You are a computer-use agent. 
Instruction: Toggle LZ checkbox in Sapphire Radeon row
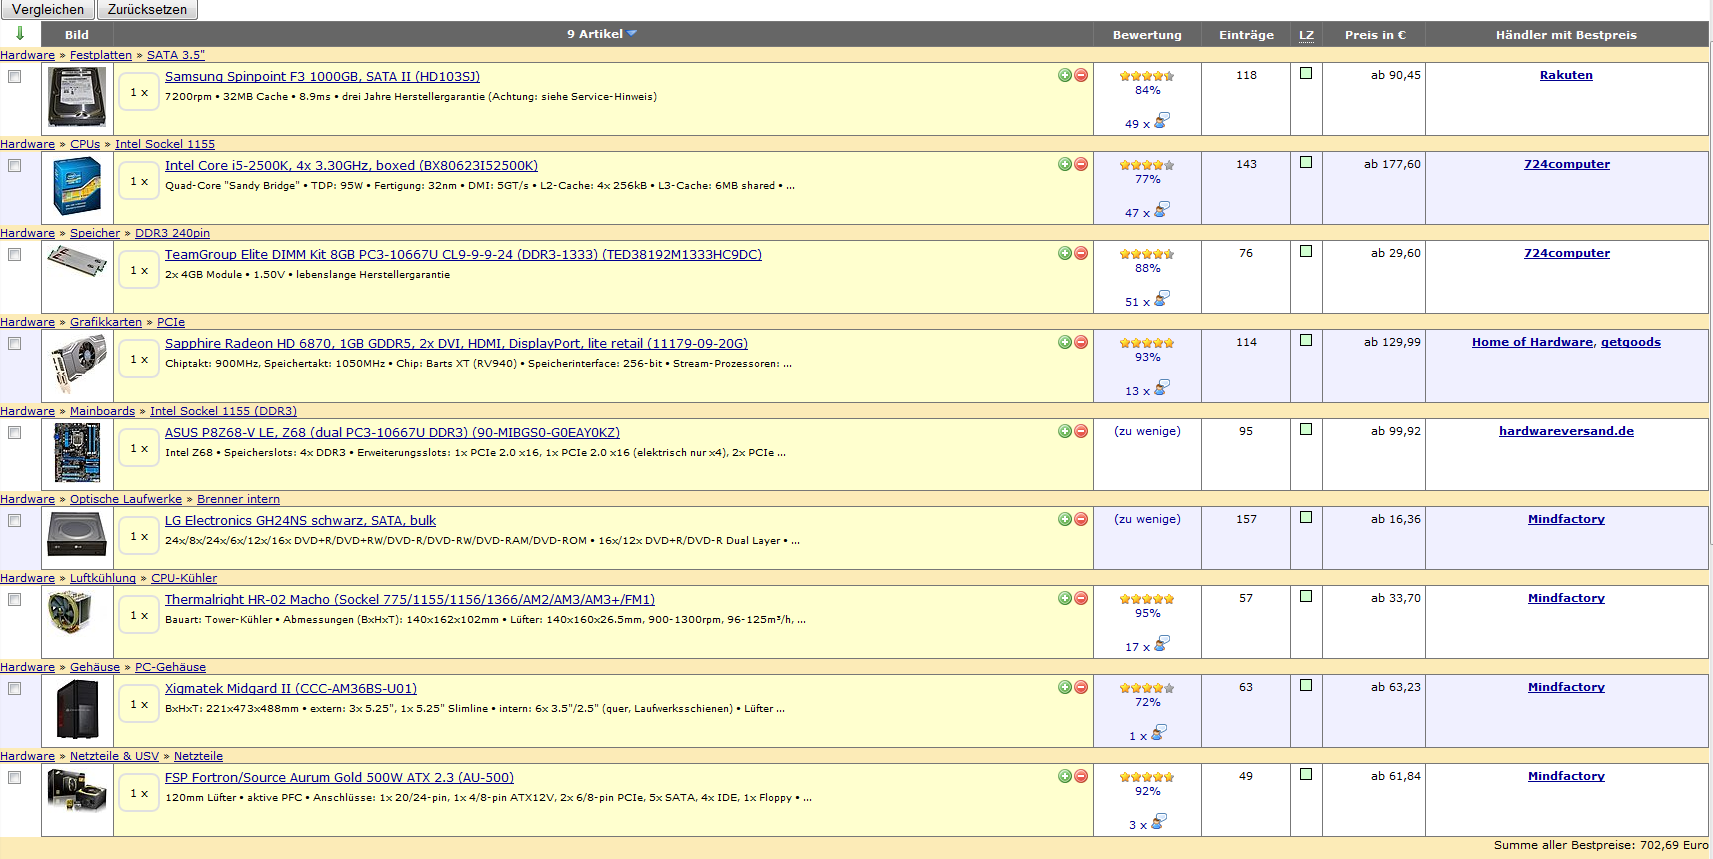tap(1305, 340)
